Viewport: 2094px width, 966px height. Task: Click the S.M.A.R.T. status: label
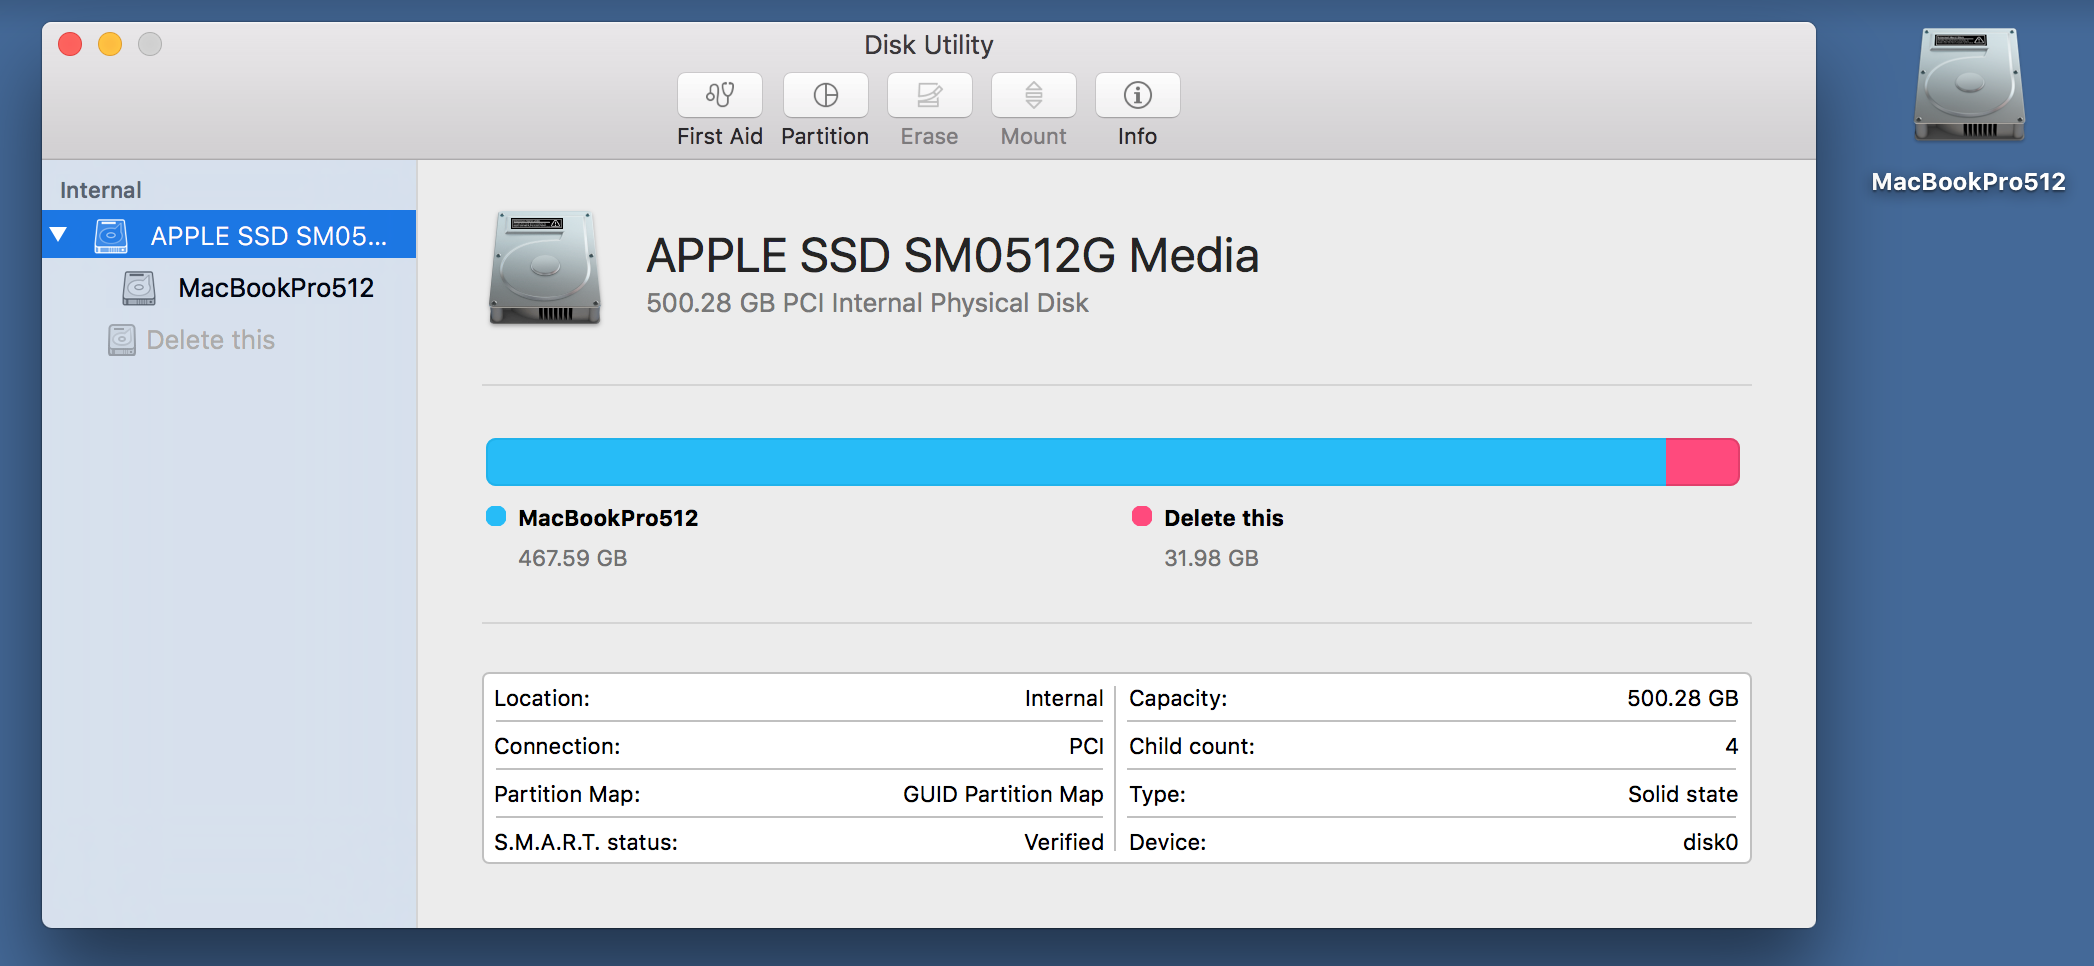(586, 842)
